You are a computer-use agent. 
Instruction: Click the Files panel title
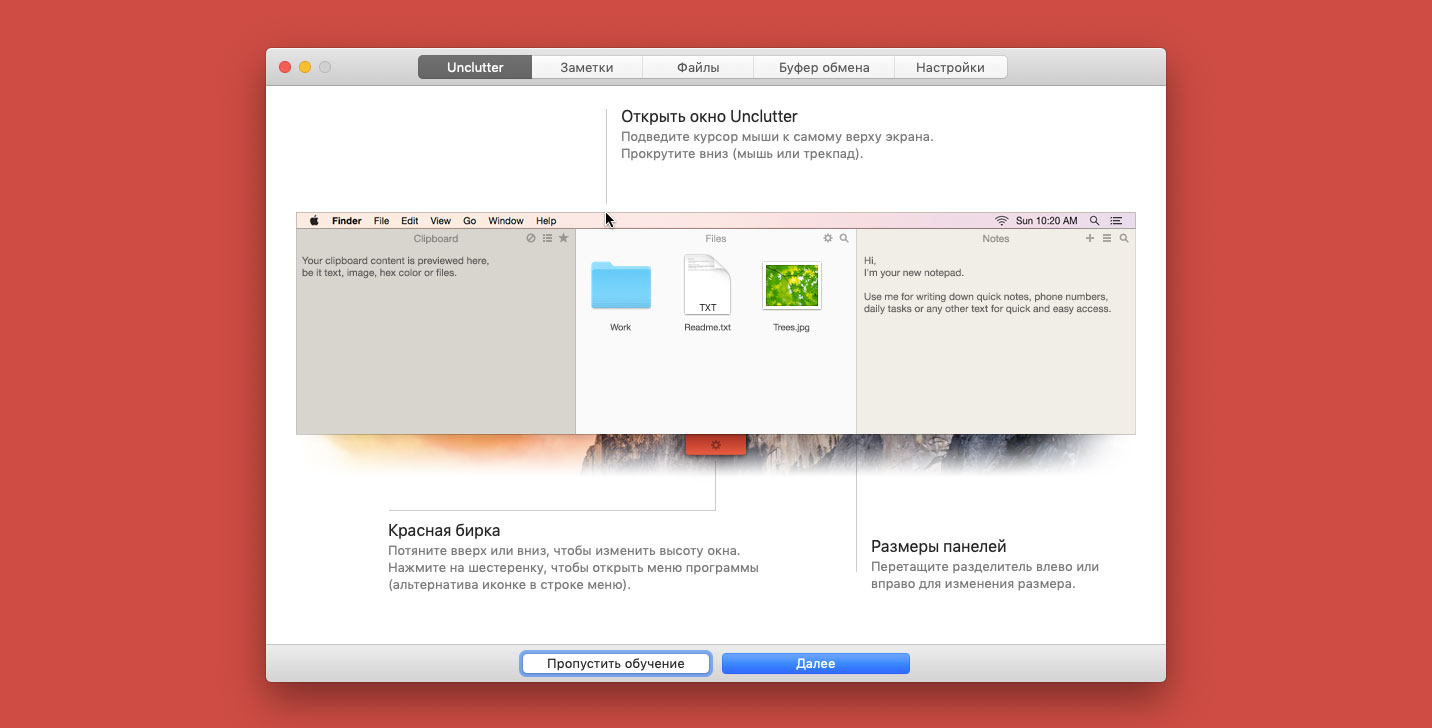716,239
